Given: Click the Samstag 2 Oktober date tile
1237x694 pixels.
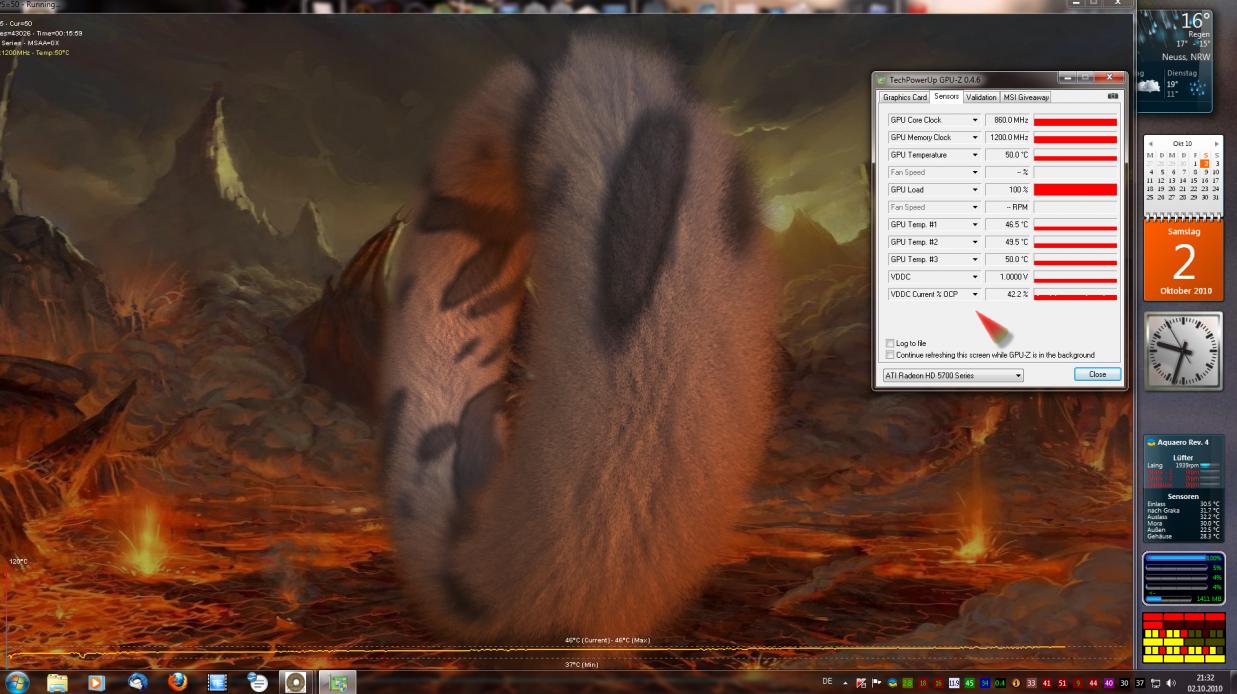Looking at the screenshot, I should [x=1182, y=262].
